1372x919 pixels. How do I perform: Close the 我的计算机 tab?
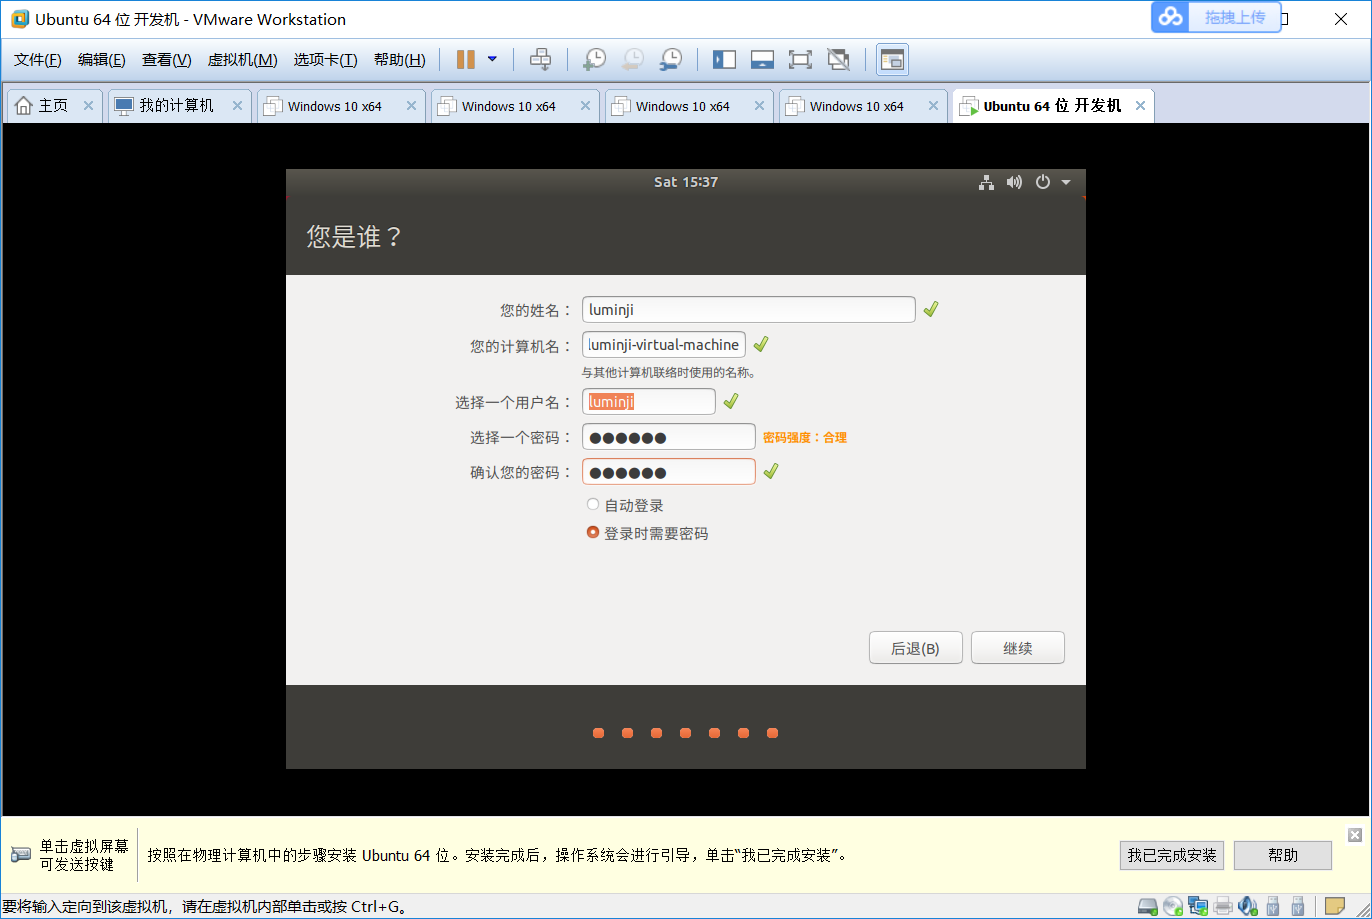tap(237, 105)
